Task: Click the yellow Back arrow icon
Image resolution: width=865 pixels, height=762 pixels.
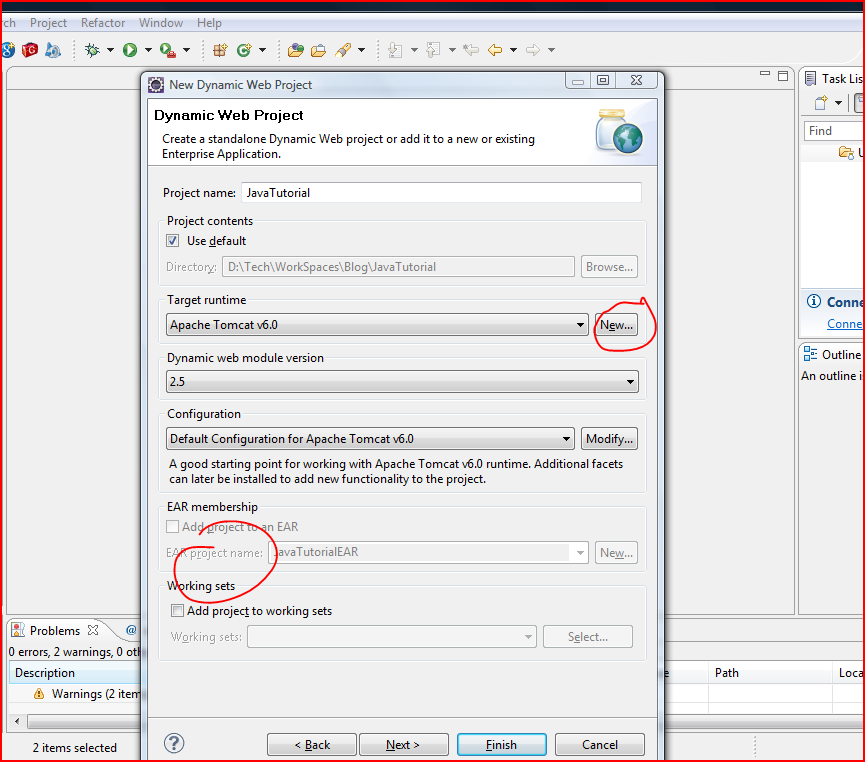Action: (x=495, y=50)
